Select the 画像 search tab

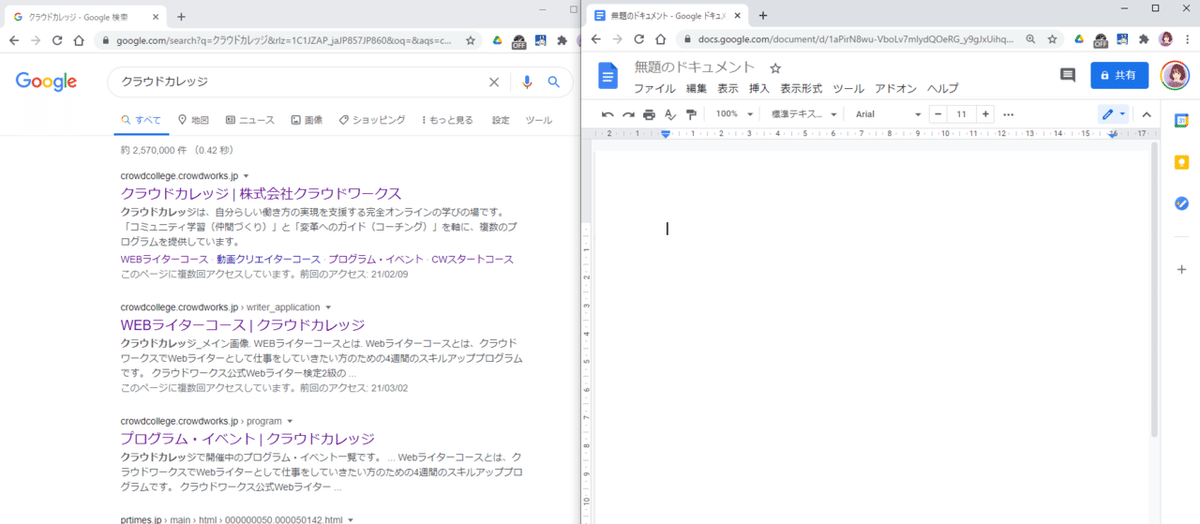pos(306,120)
